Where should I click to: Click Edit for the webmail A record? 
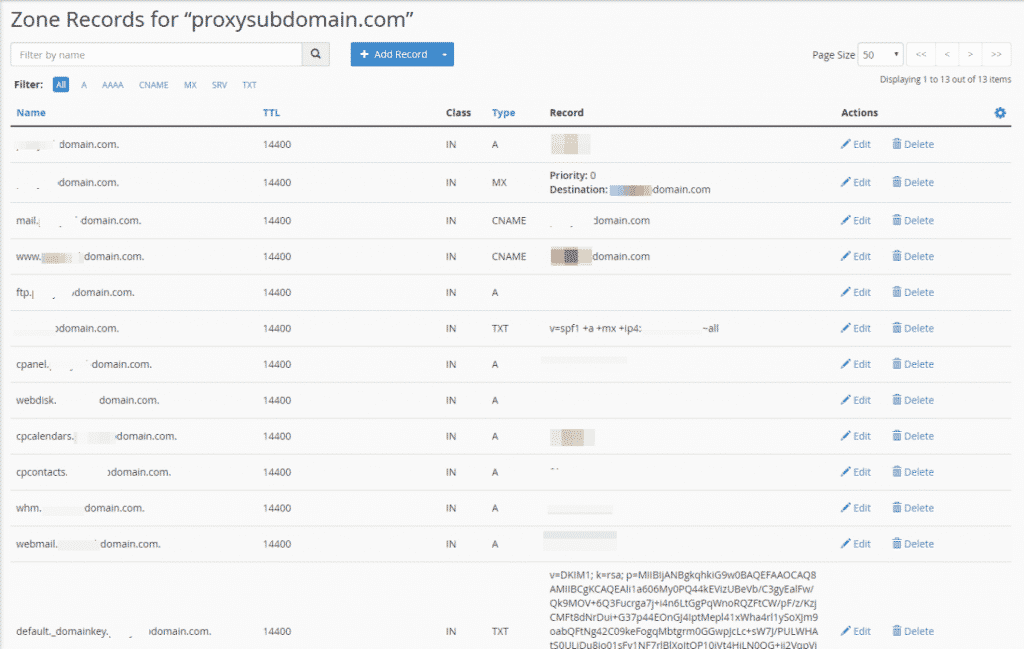(x=855, y=544)
